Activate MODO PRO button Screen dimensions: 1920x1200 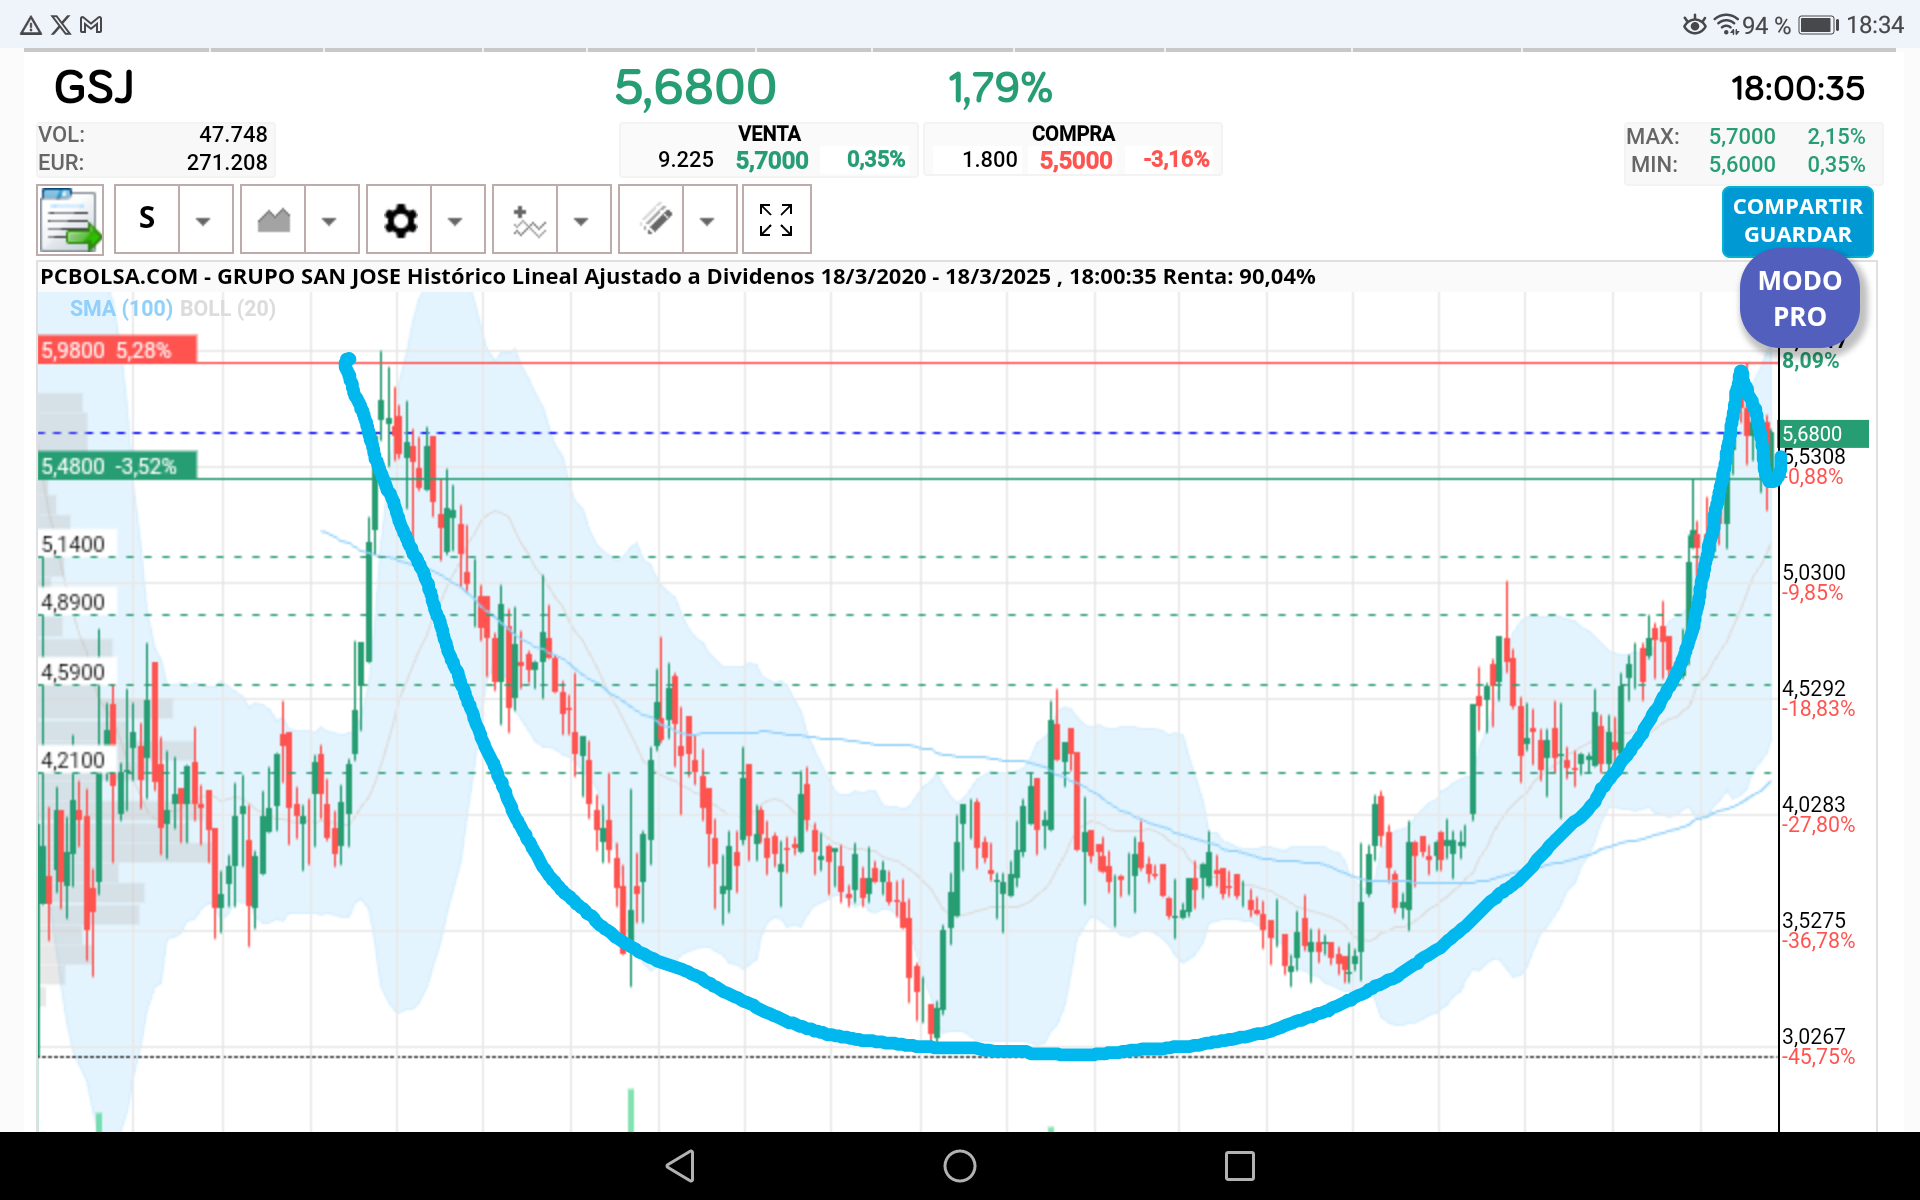[x=1799, y=299]
